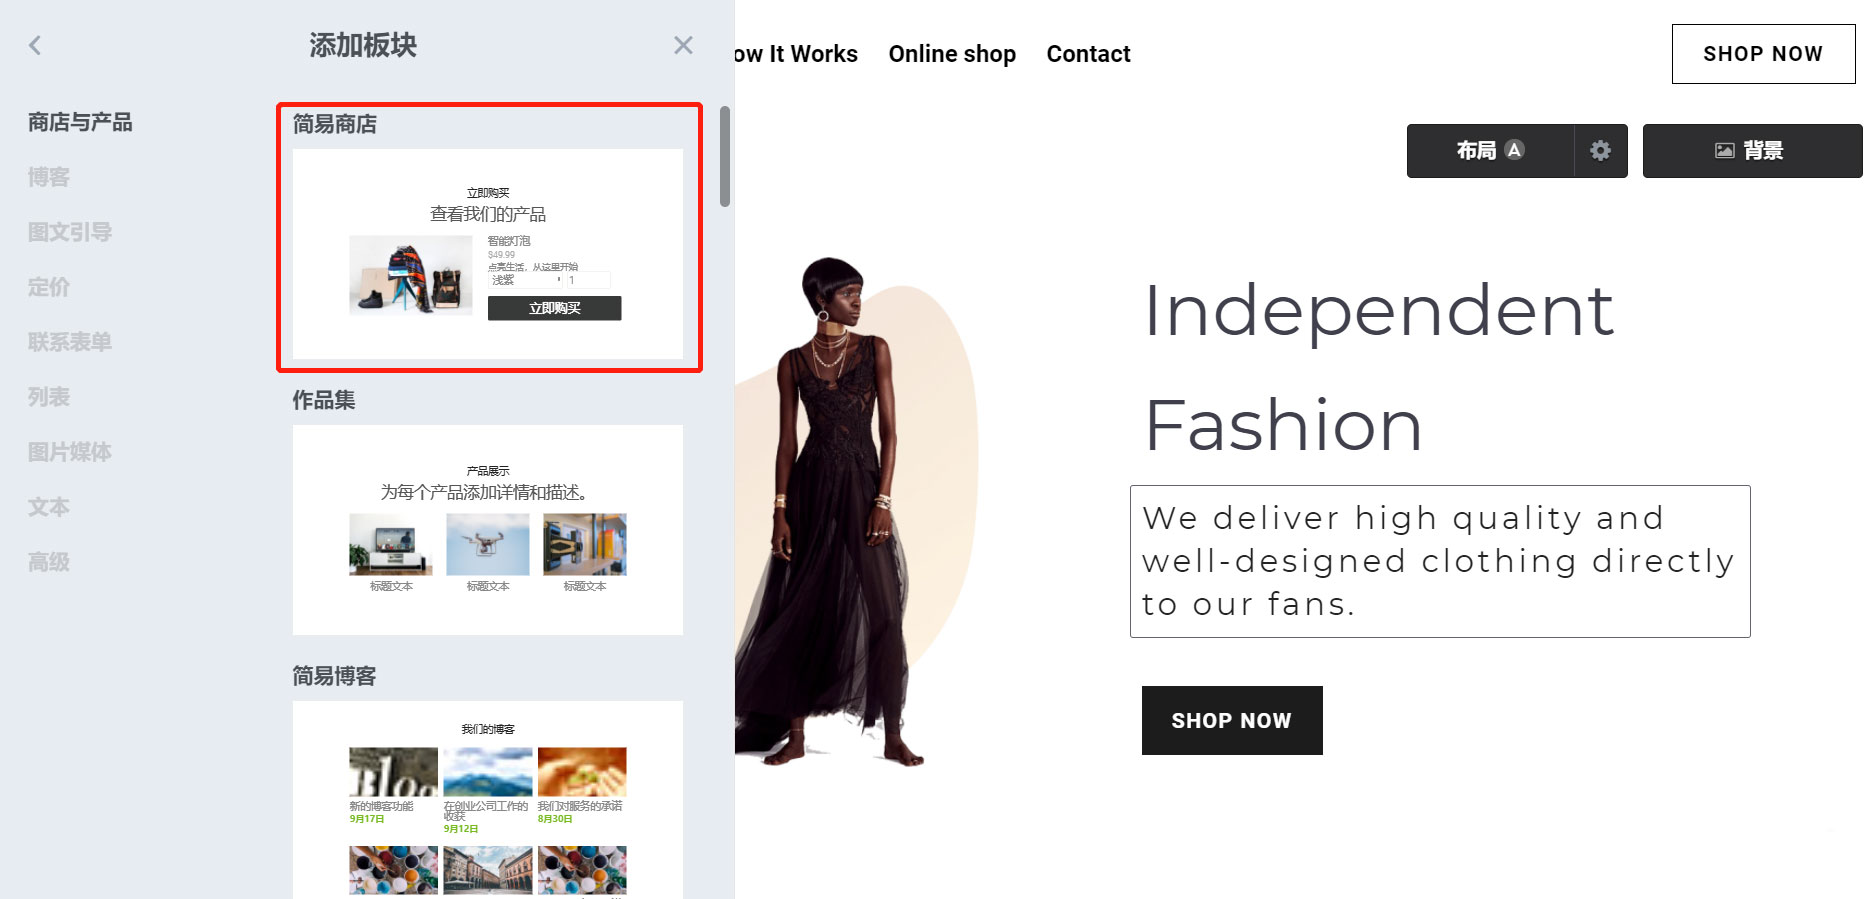1869x899 pixels.
Task: Open the 联系表单 category
Action: click(70, 342)
